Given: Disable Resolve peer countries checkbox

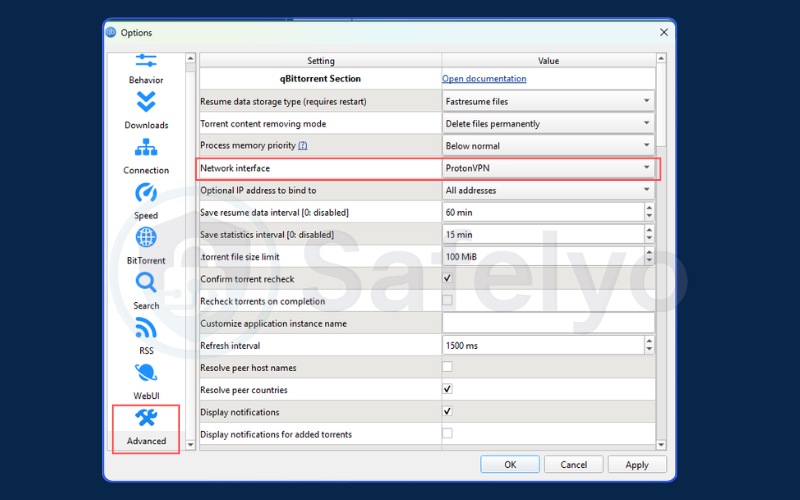Looking at the screenshot, I should point(447,389).
